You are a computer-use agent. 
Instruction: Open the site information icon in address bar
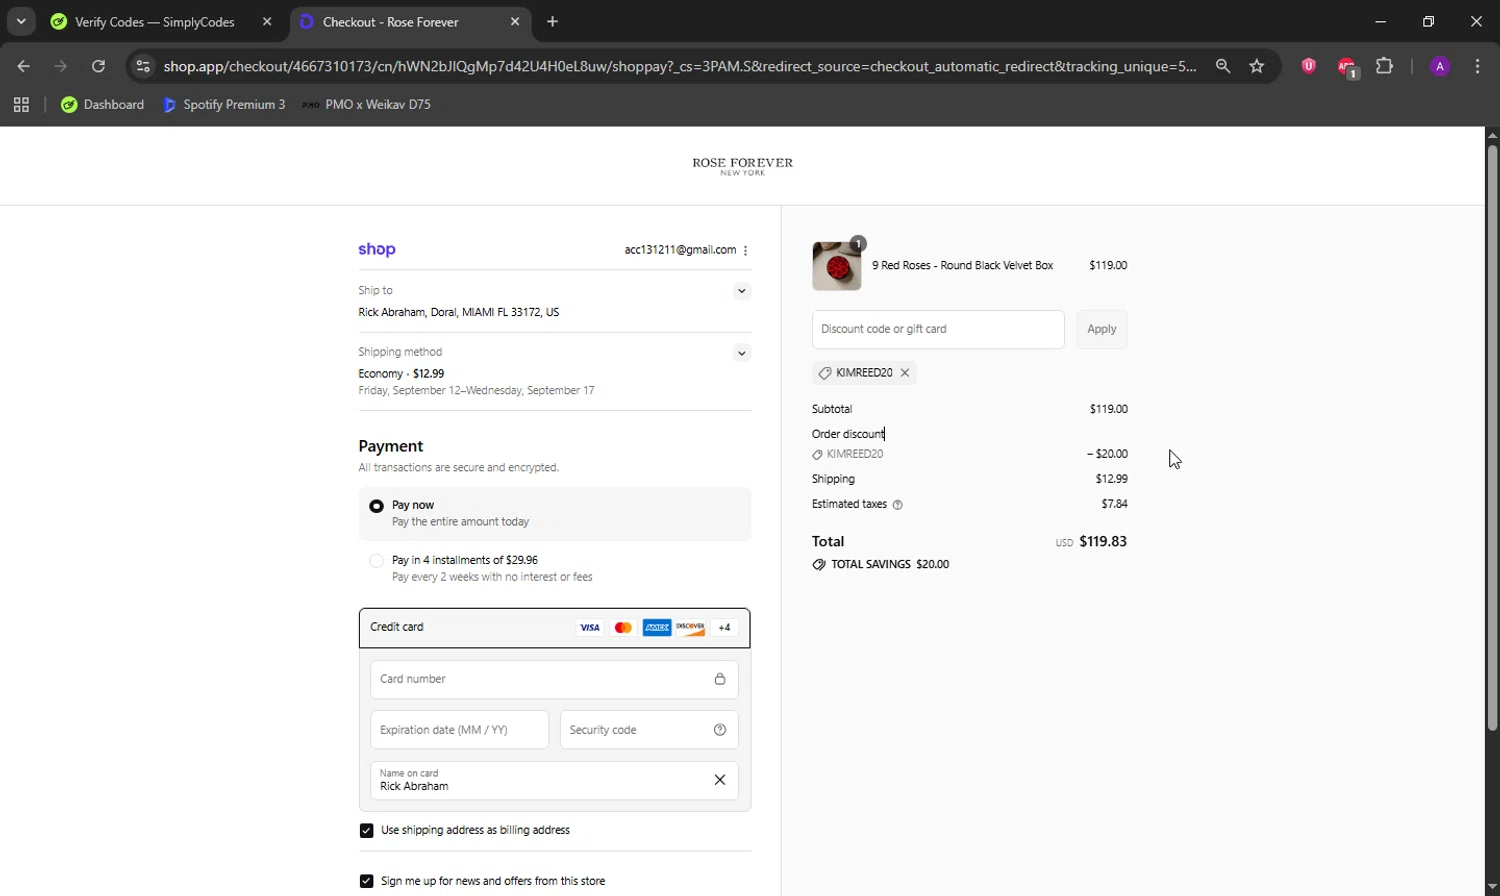143,66
